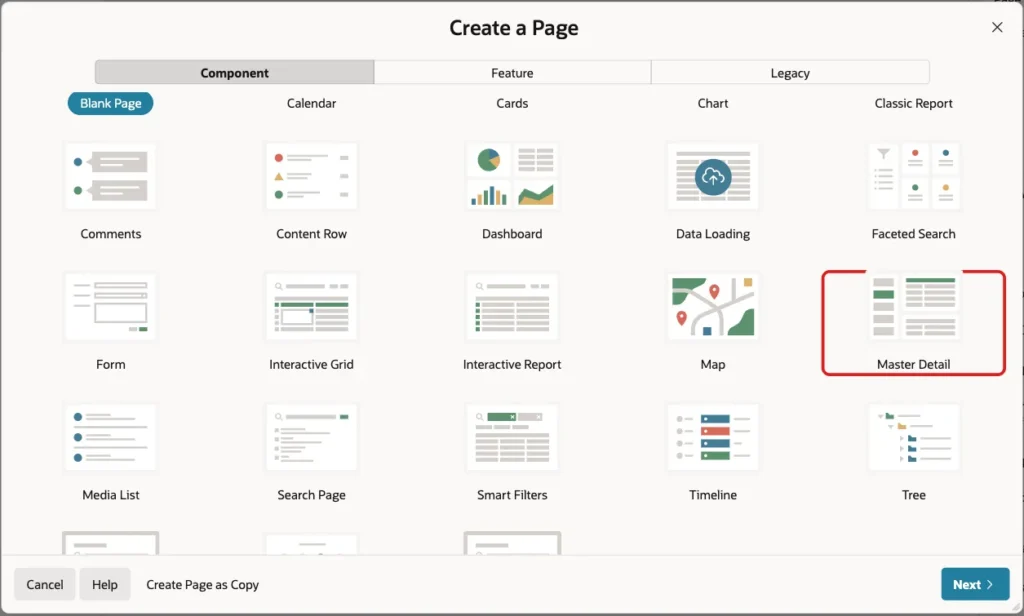Choose the Smart Filters icon

[512, 438]
